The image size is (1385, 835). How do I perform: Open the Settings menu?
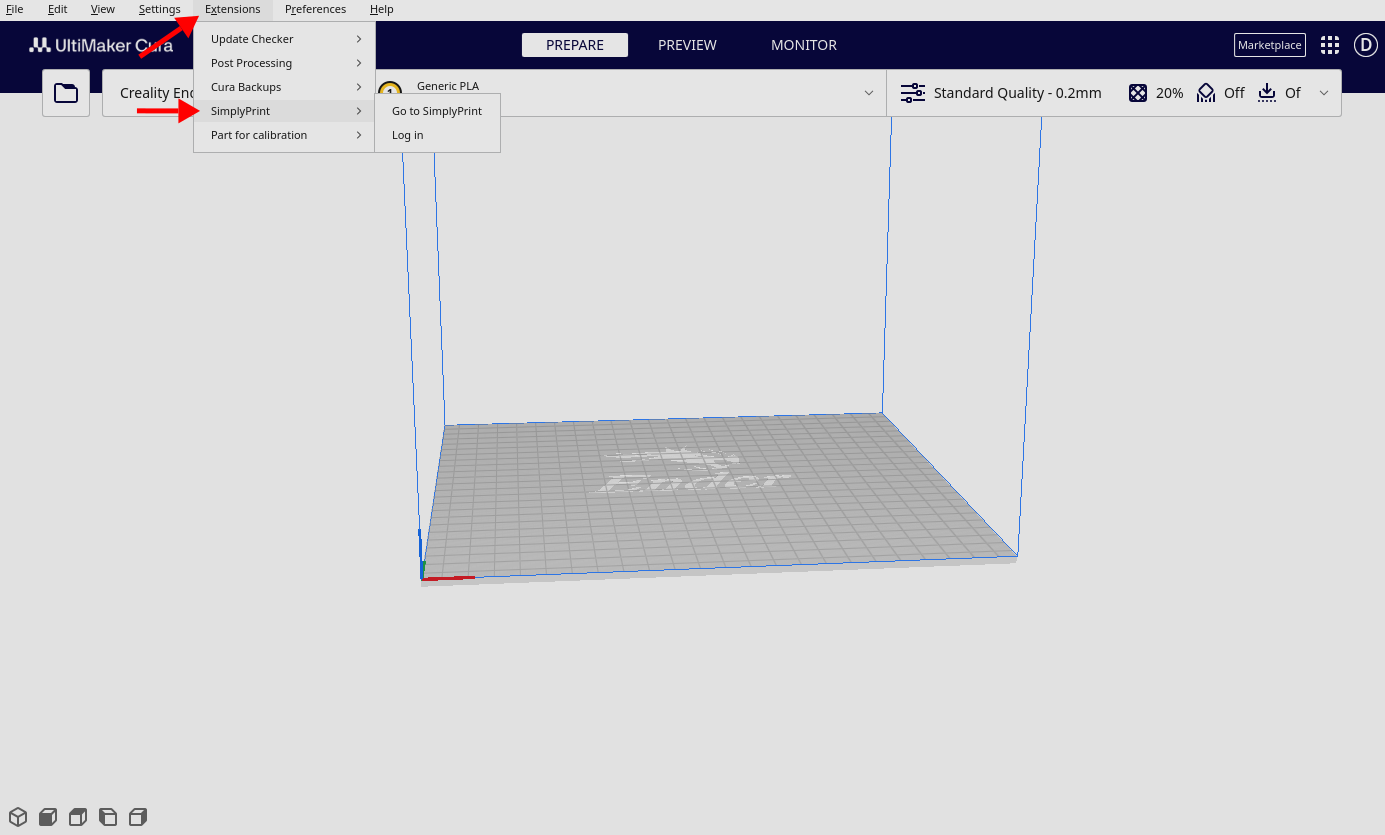(160, 9)
